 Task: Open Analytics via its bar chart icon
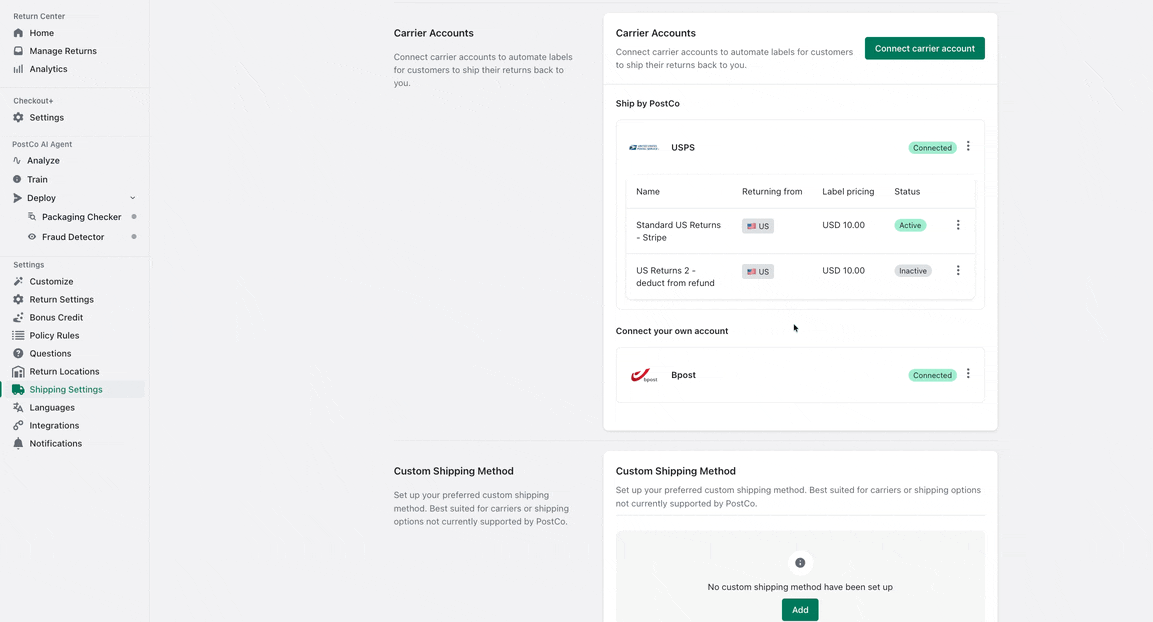18,69
